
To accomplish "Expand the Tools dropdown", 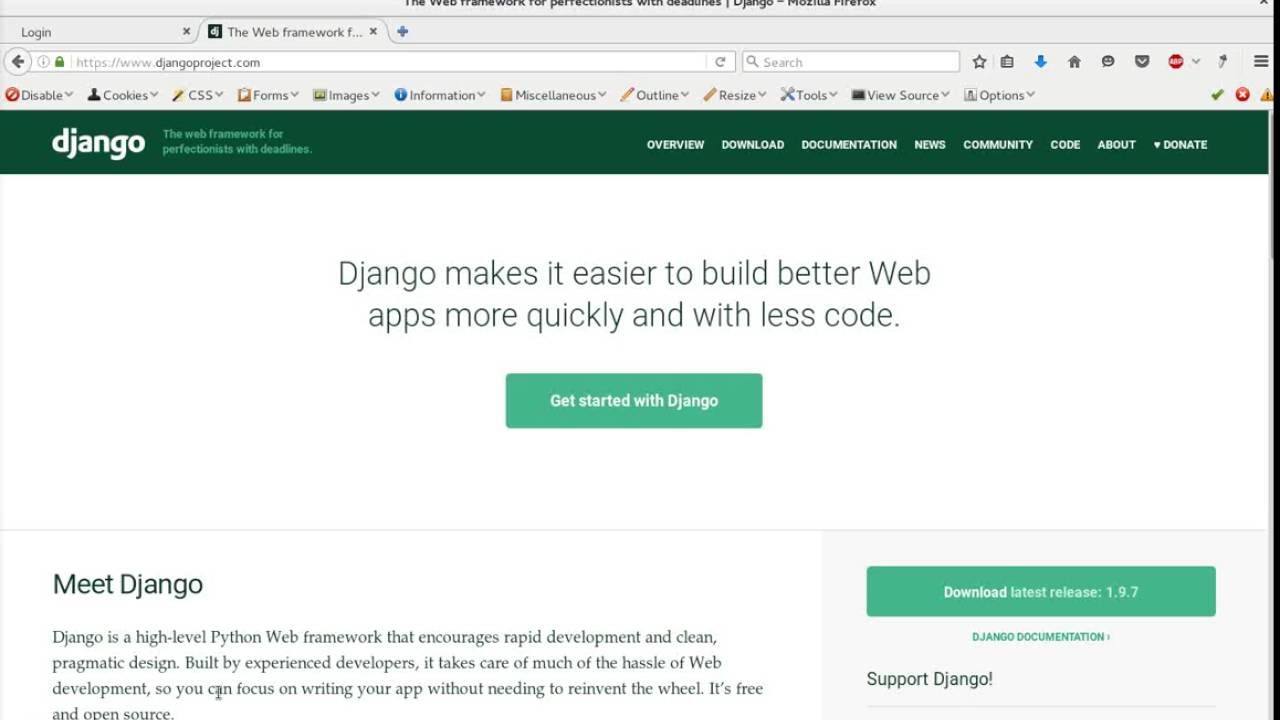I will 809,95.
